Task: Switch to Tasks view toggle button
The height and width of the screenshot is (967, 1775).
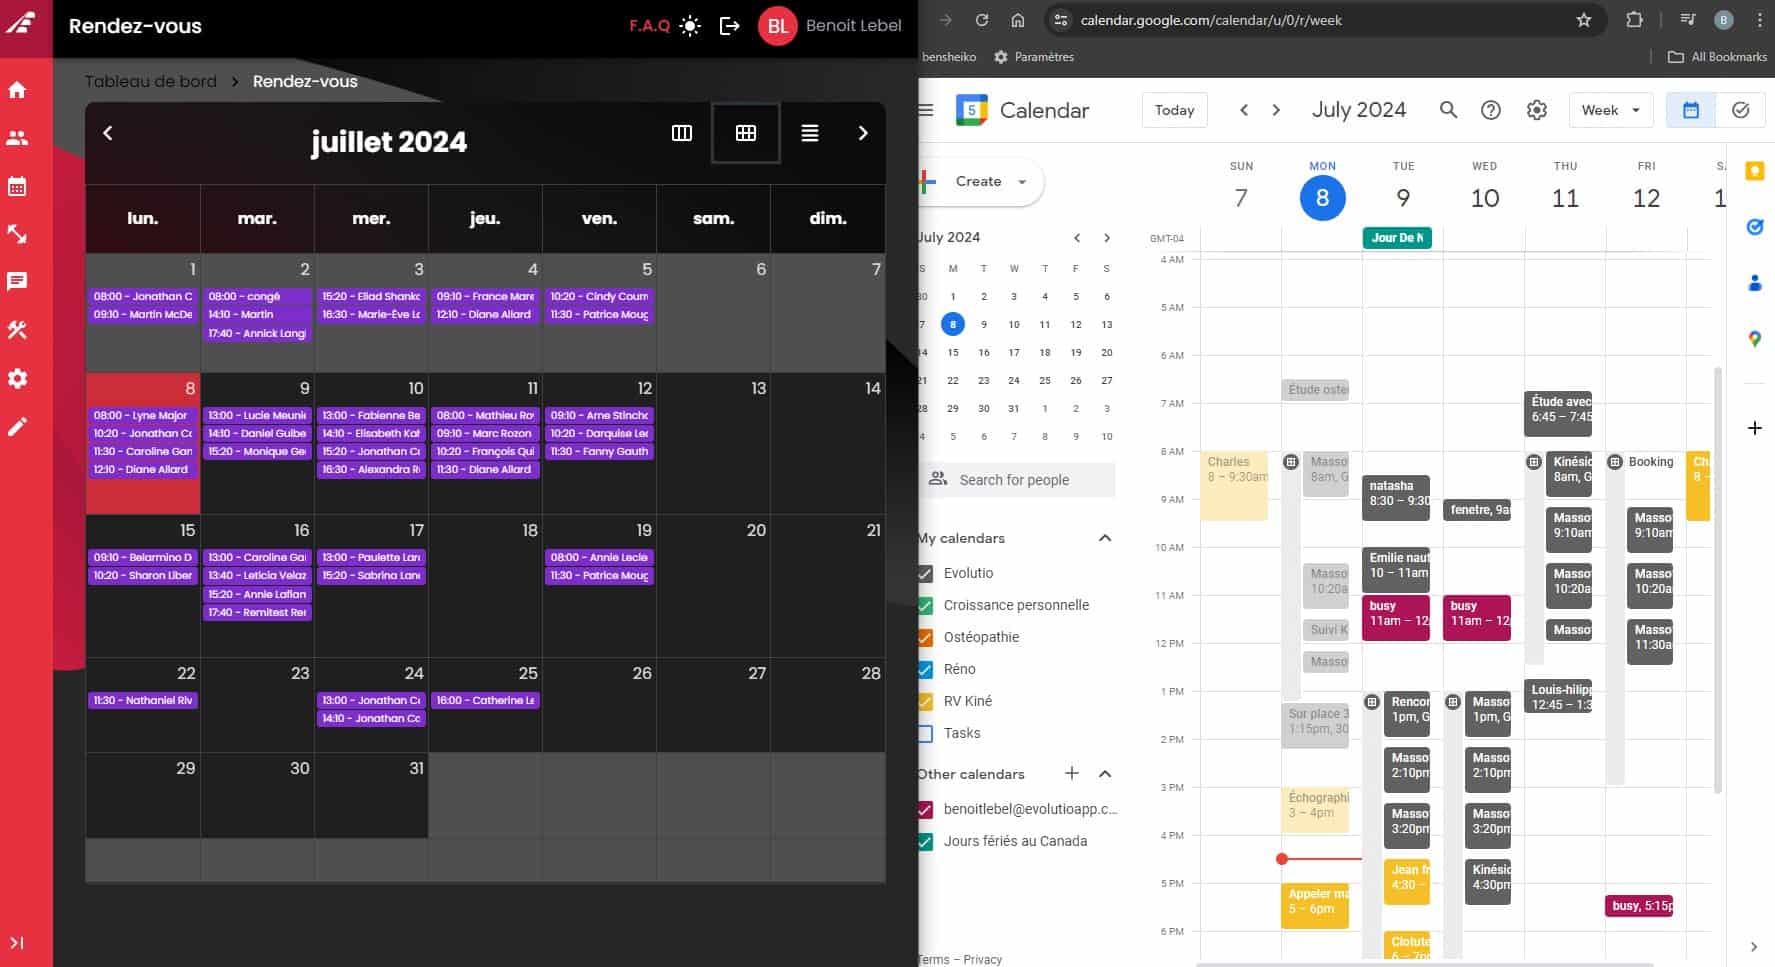Action: tap(1740, 110)
